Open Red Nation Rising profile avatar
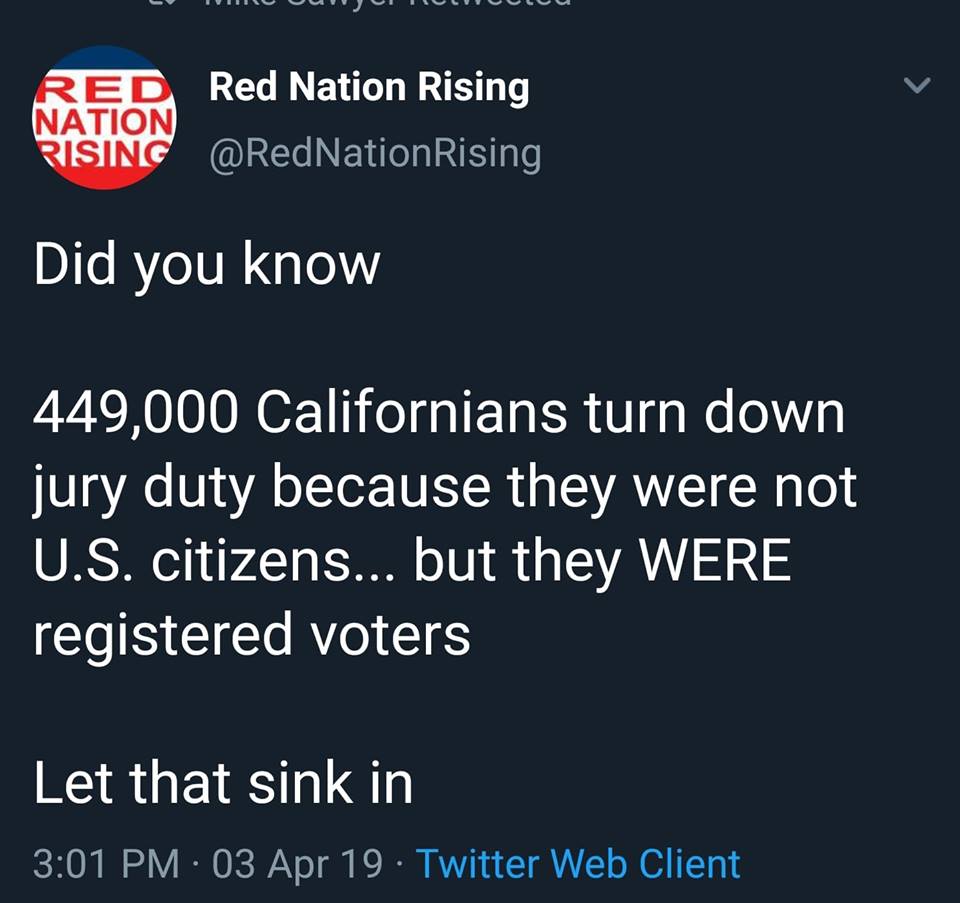This screenshot has height=903, width=960. 104,117
